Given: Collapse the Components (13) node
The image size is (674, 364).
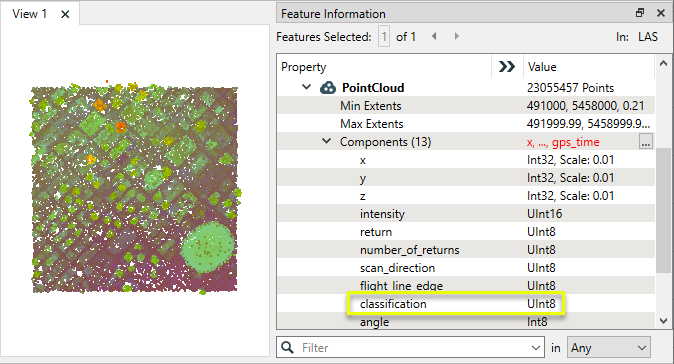Looking at the screenshot, I should (x=327, y=141).
